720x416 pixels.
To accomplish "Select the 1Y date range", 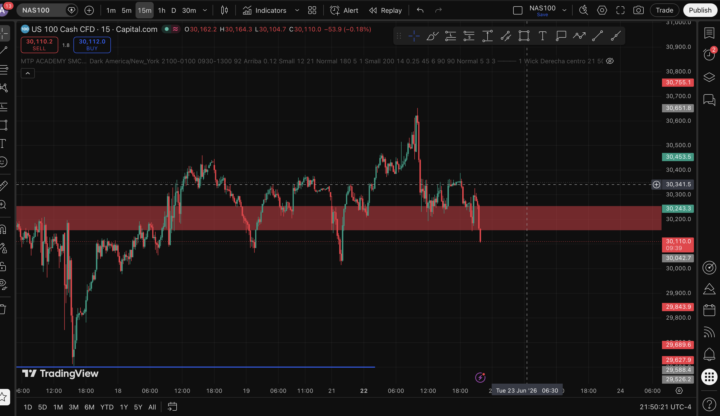I will [x=124, y=407].
